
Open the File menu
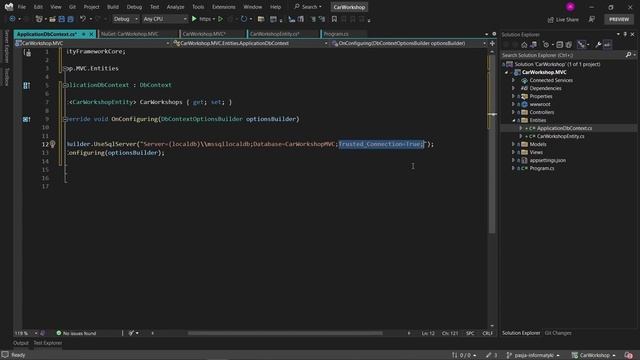tap(22, 7)
